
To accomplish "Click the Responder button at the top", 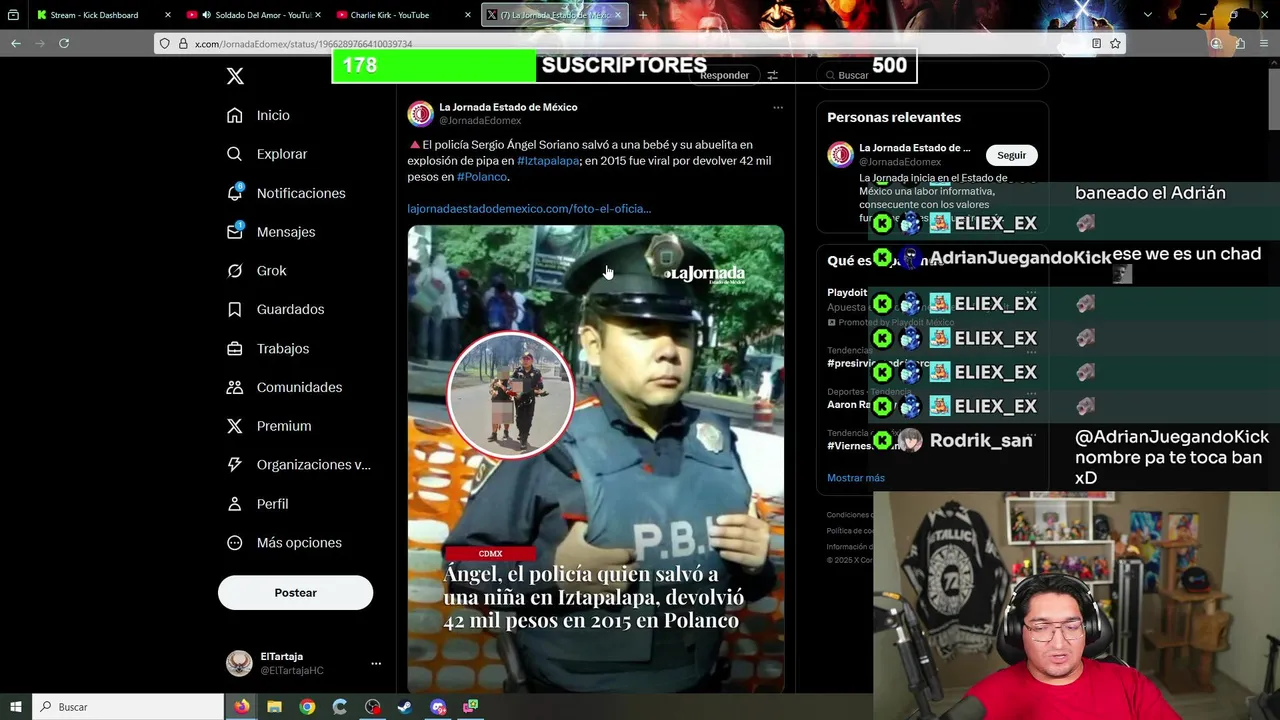I will coord(724,75).
